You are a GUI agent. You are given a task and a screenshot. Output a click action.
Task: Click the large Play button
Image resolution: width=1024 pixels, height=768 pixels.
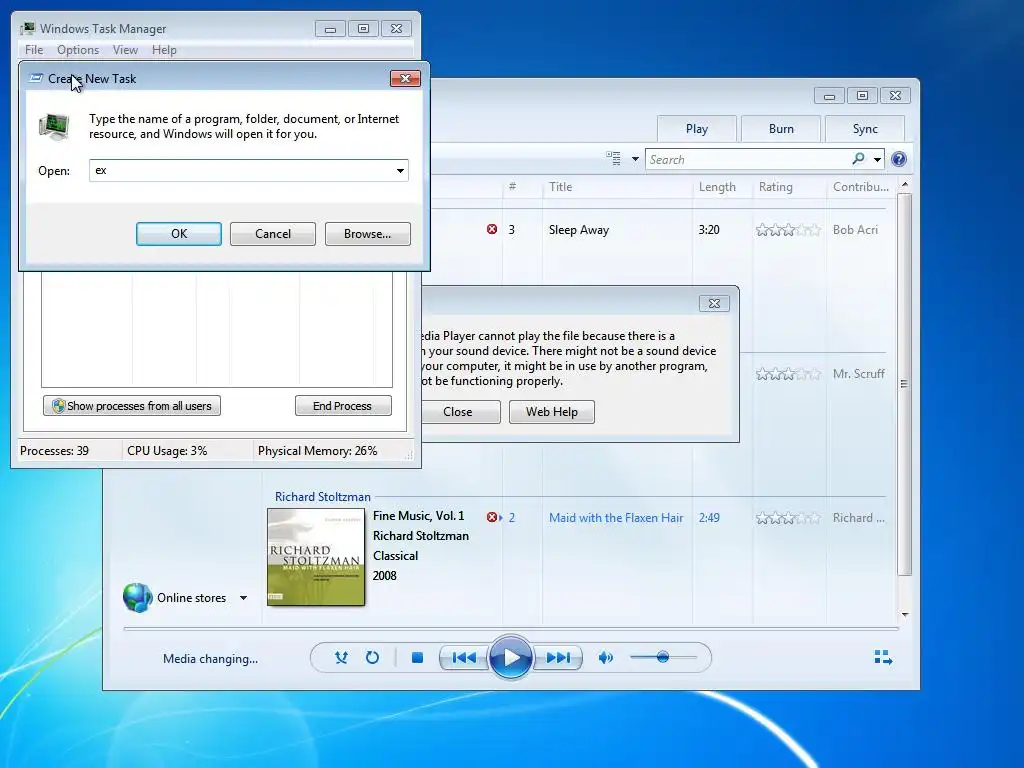(510, 658)
